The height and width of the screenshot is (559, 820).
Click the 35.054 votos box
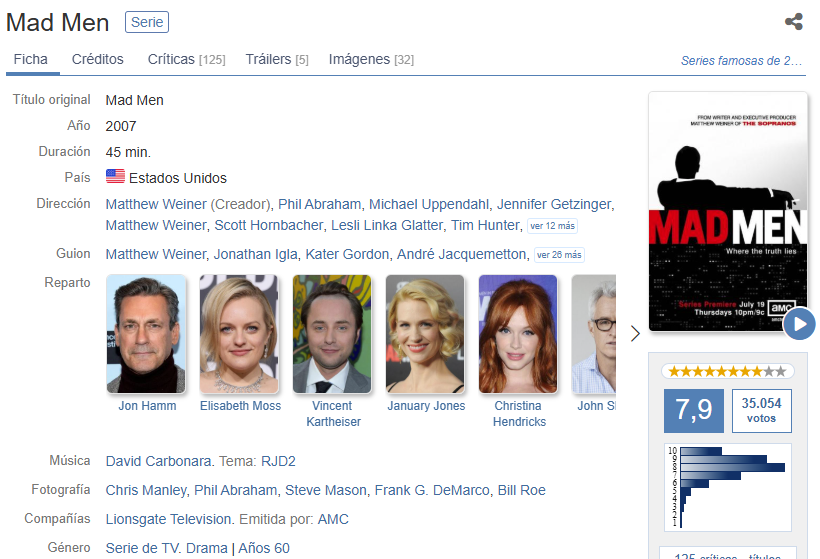point(761,410)
